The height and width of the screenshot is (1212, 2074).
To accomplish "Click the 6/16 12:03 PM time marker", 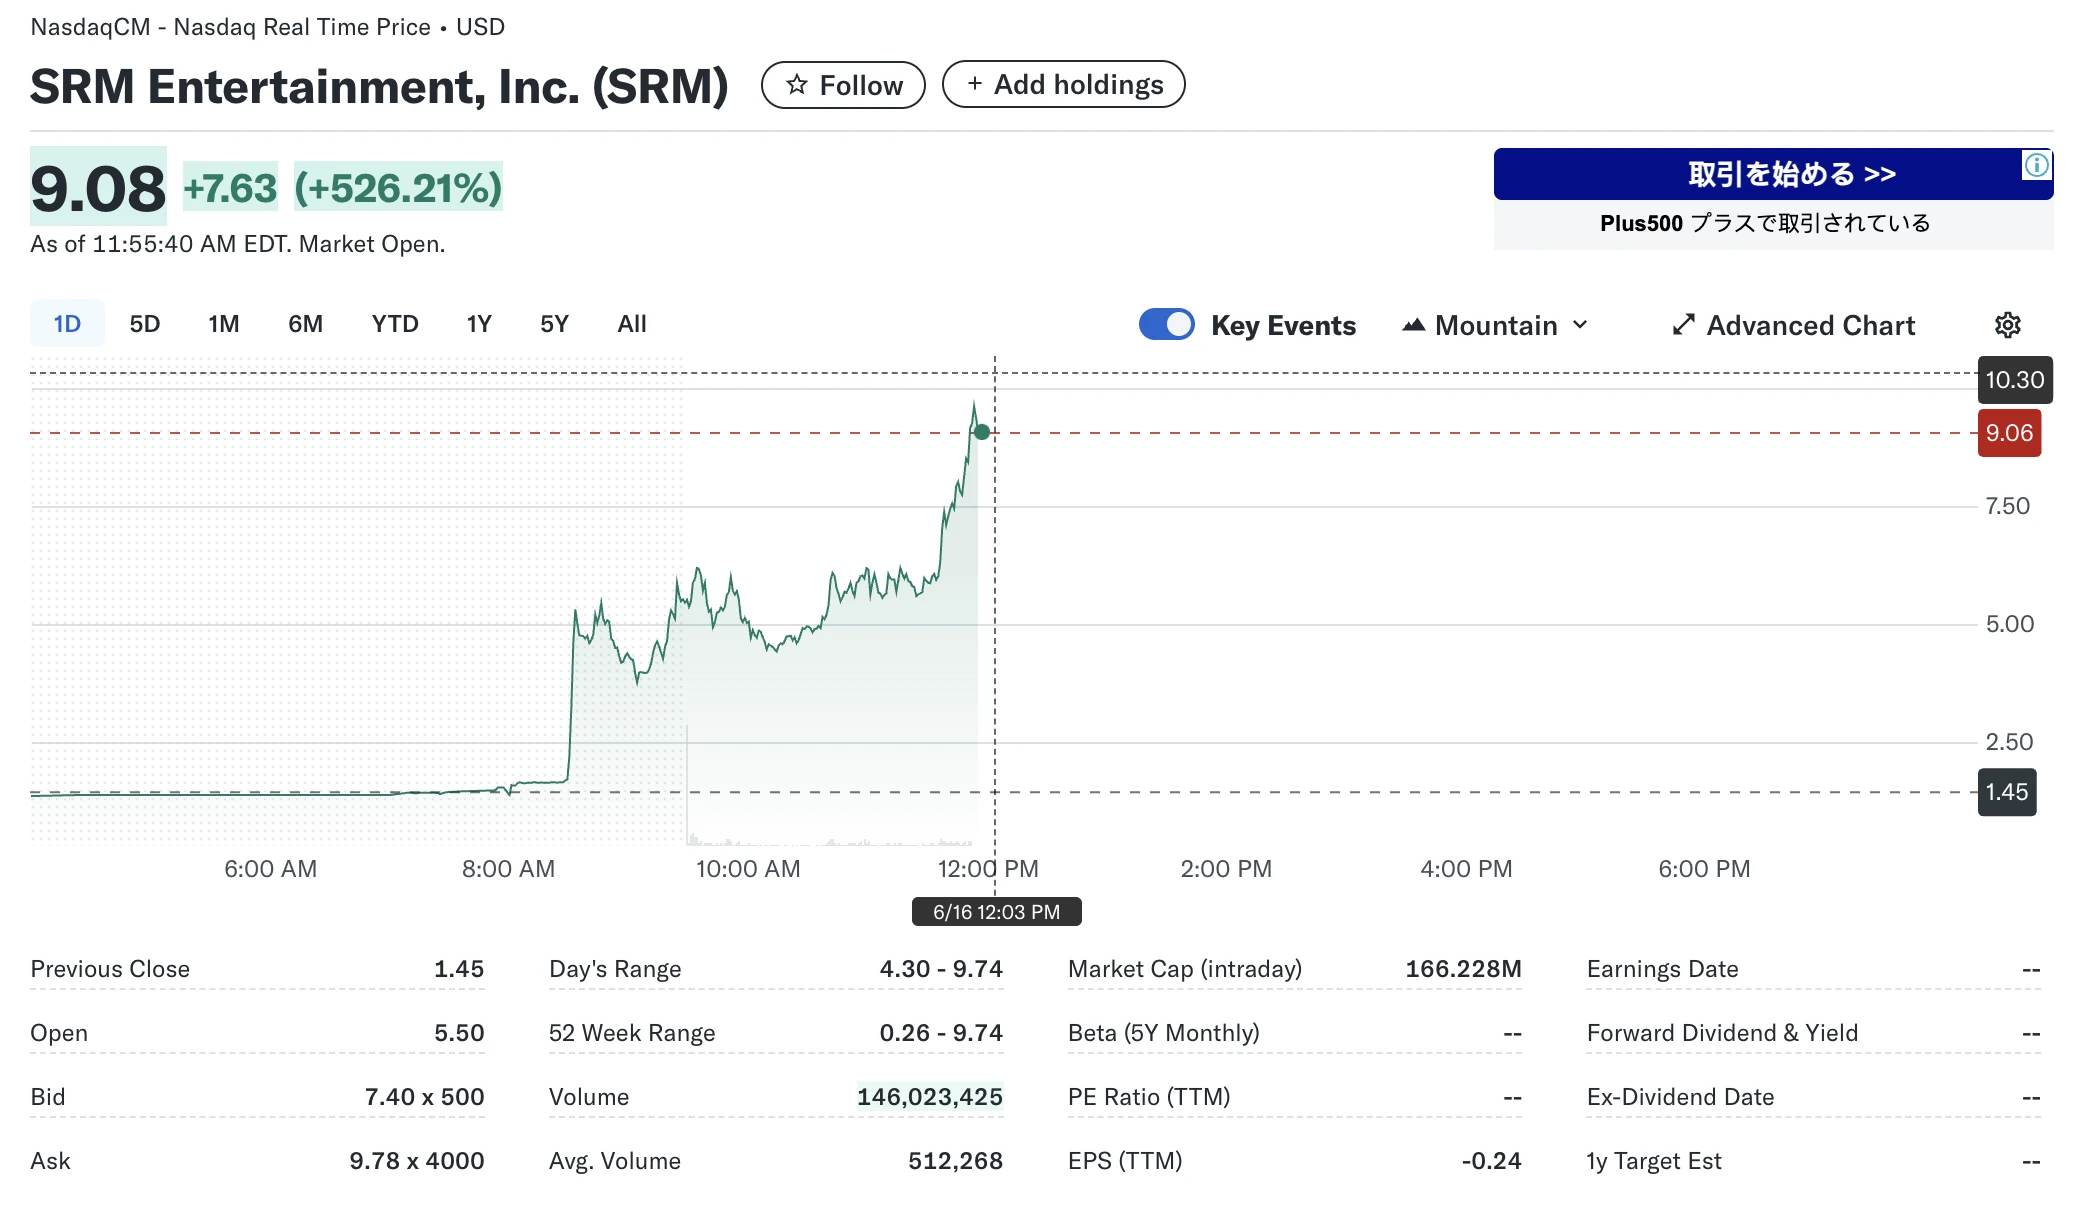I will pos(996,912).
